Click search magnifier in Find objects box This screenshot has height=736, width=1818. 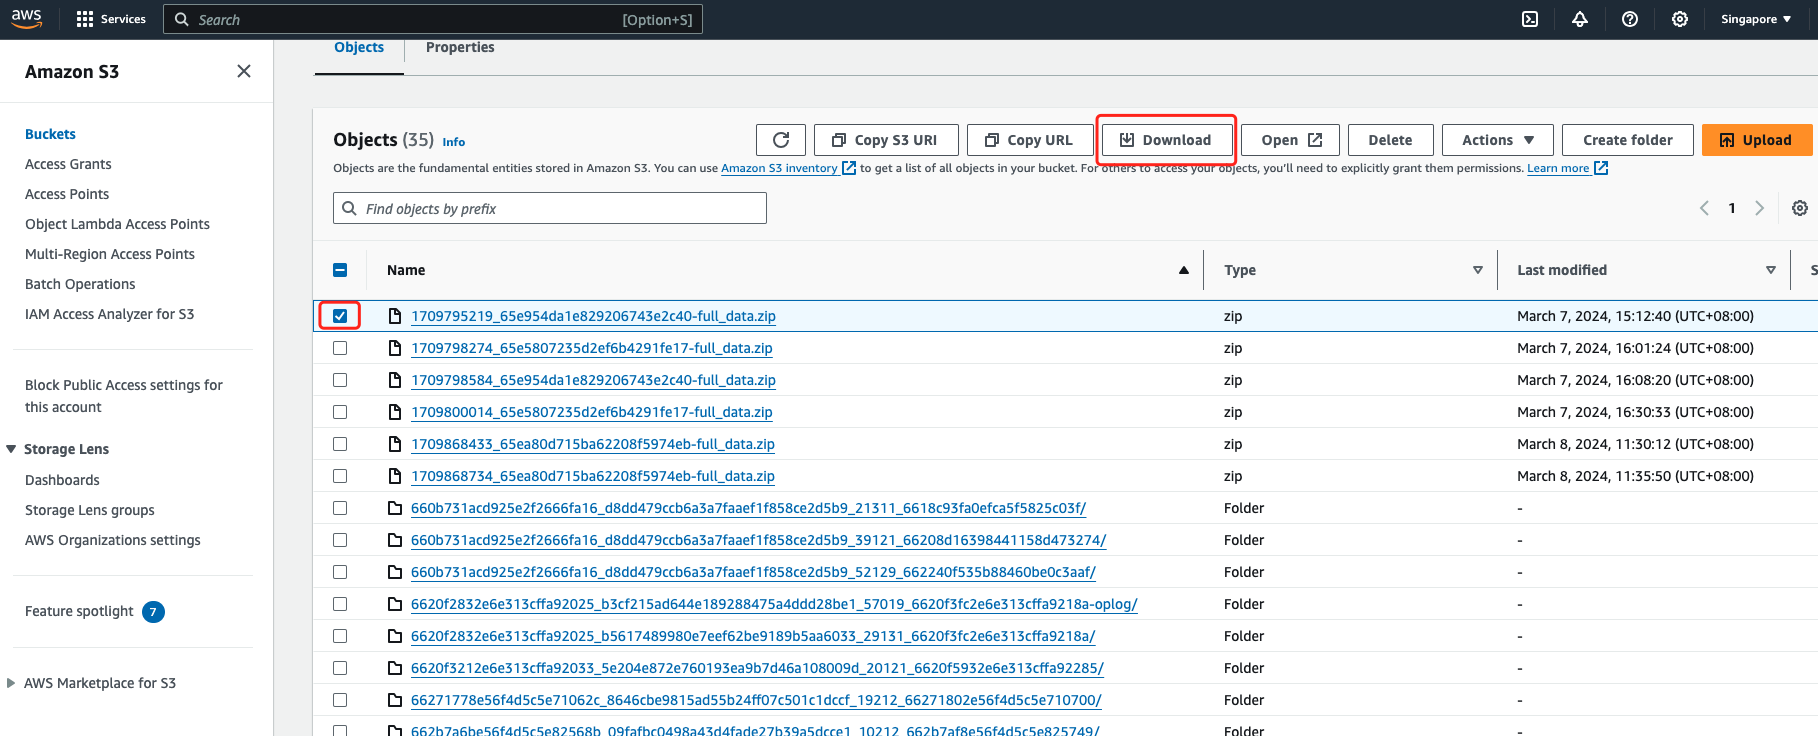point(349,208)
